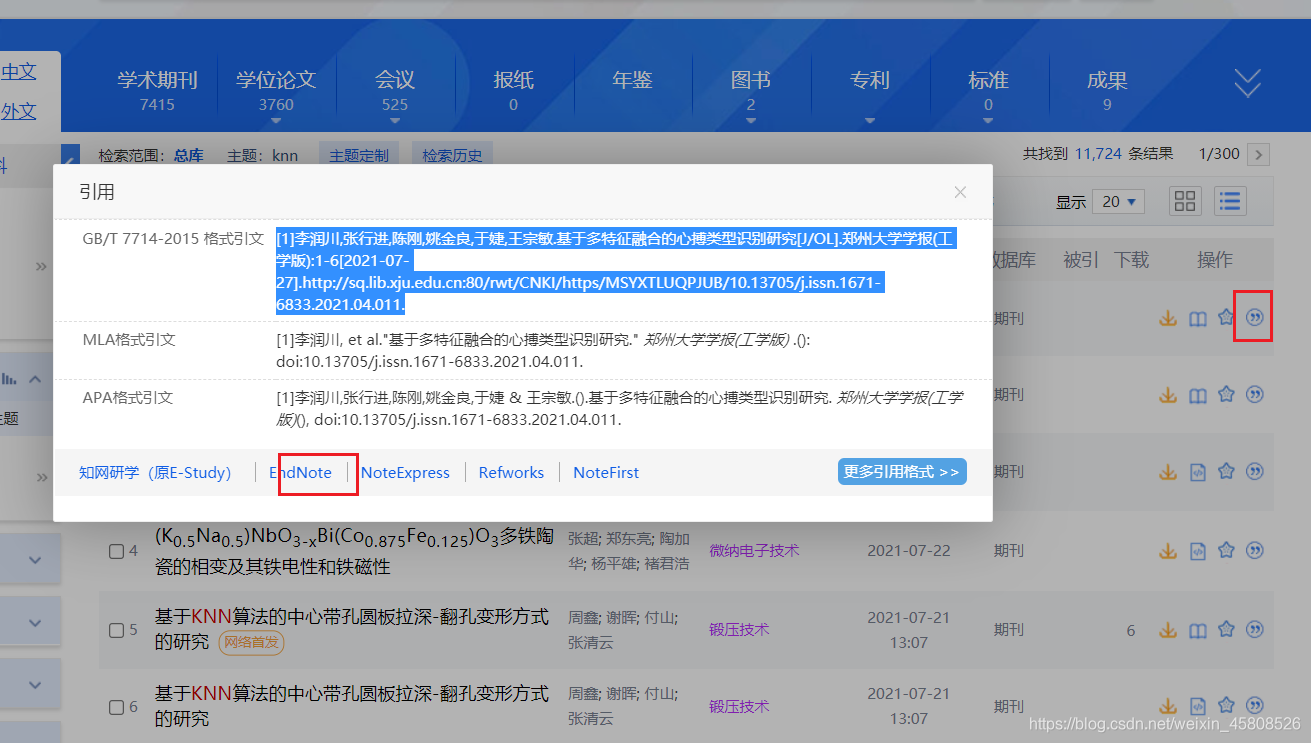The width and height of the screenshot is (1311, 743).
Task: Open dropdown arrow under 标准
Action: tap(988, 121)
